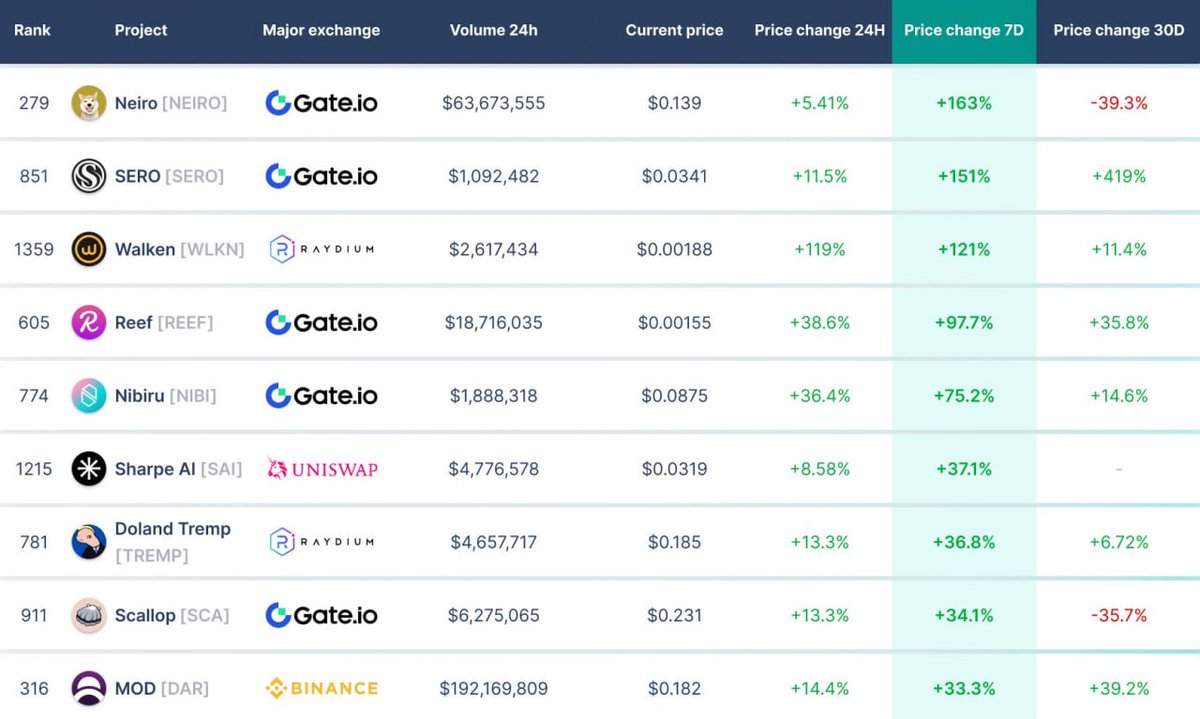This screenshot has width=1200, height=719.
Task: Select the MOD price change +33.3% cell
Action: tap(964, 688)
